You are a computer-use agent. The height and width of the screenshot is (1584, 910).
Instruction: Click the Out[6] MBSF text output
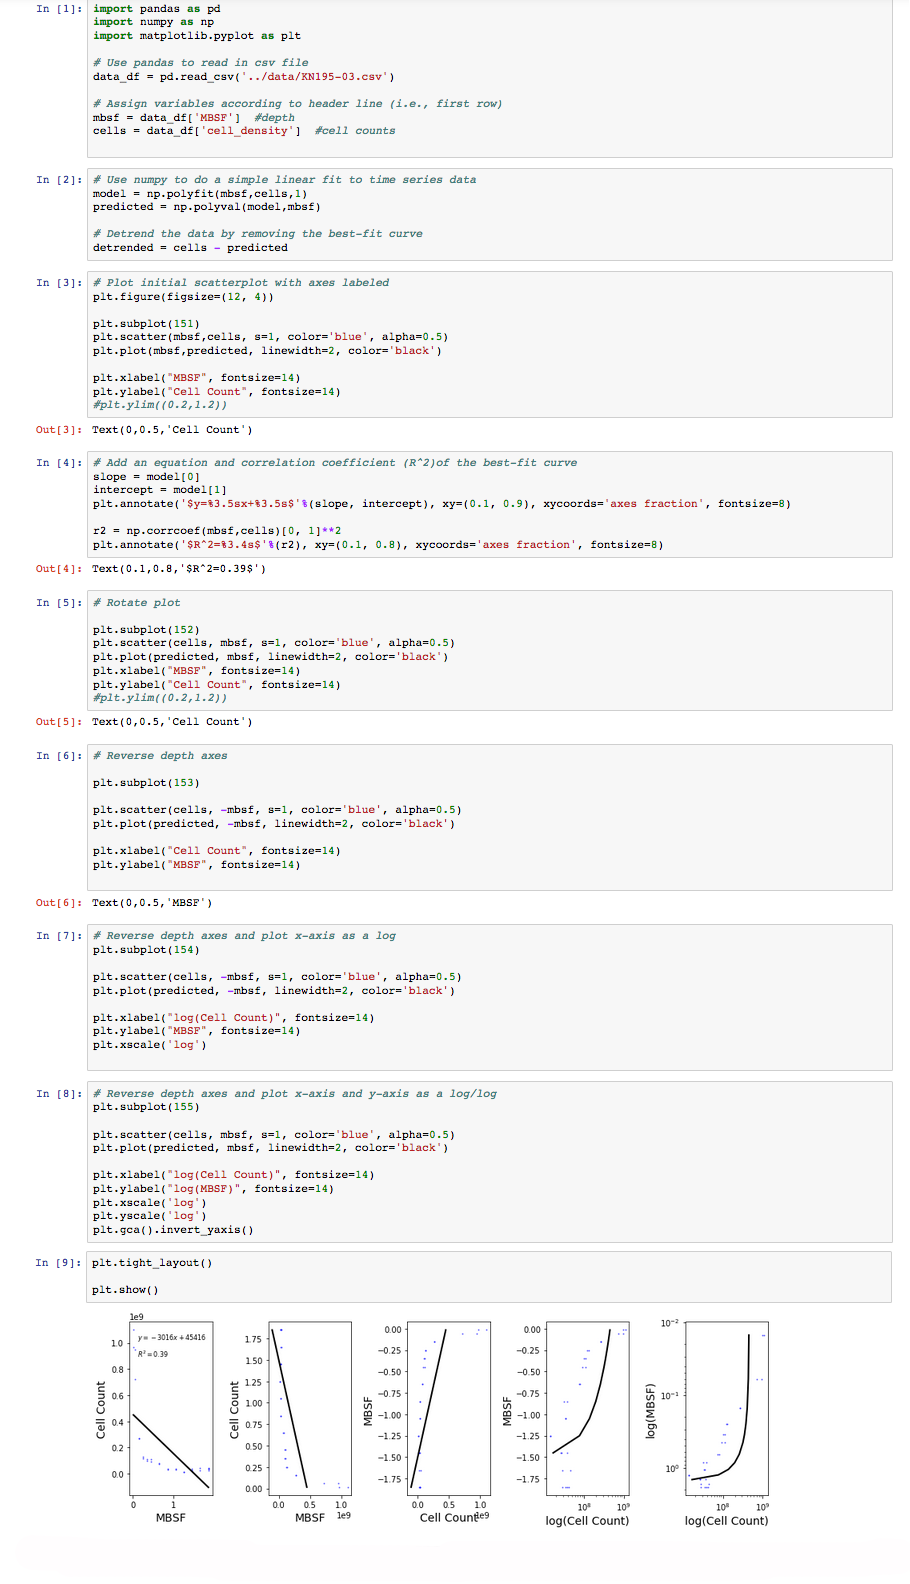pos(152,903)
